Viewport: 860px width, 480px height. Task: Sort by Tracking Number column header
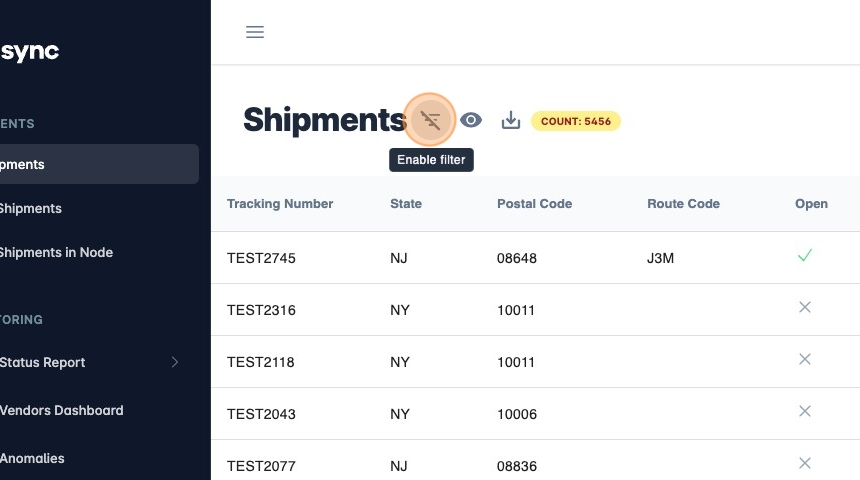[x=280, y=204]
